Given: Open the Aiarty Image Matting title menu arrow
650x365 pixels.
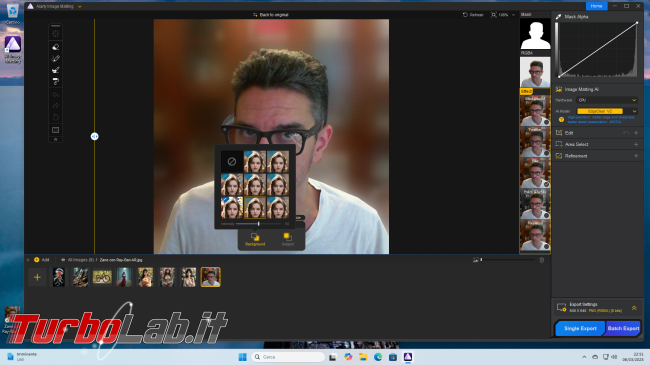Looking at the screenshot, I should (80, 6).
